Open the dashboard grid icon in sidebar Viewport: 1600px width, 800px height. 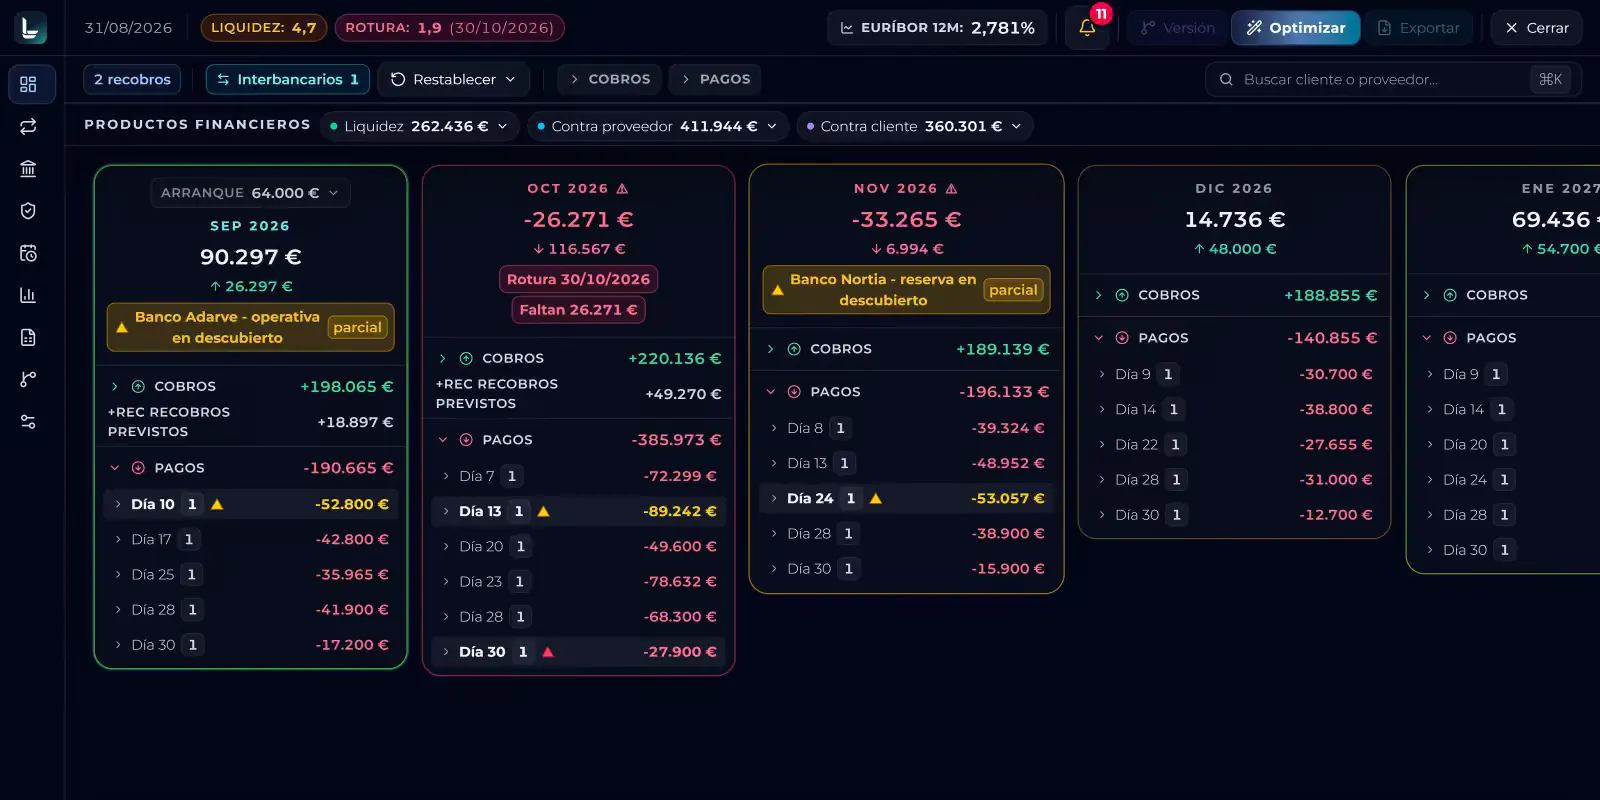[28, 84]
